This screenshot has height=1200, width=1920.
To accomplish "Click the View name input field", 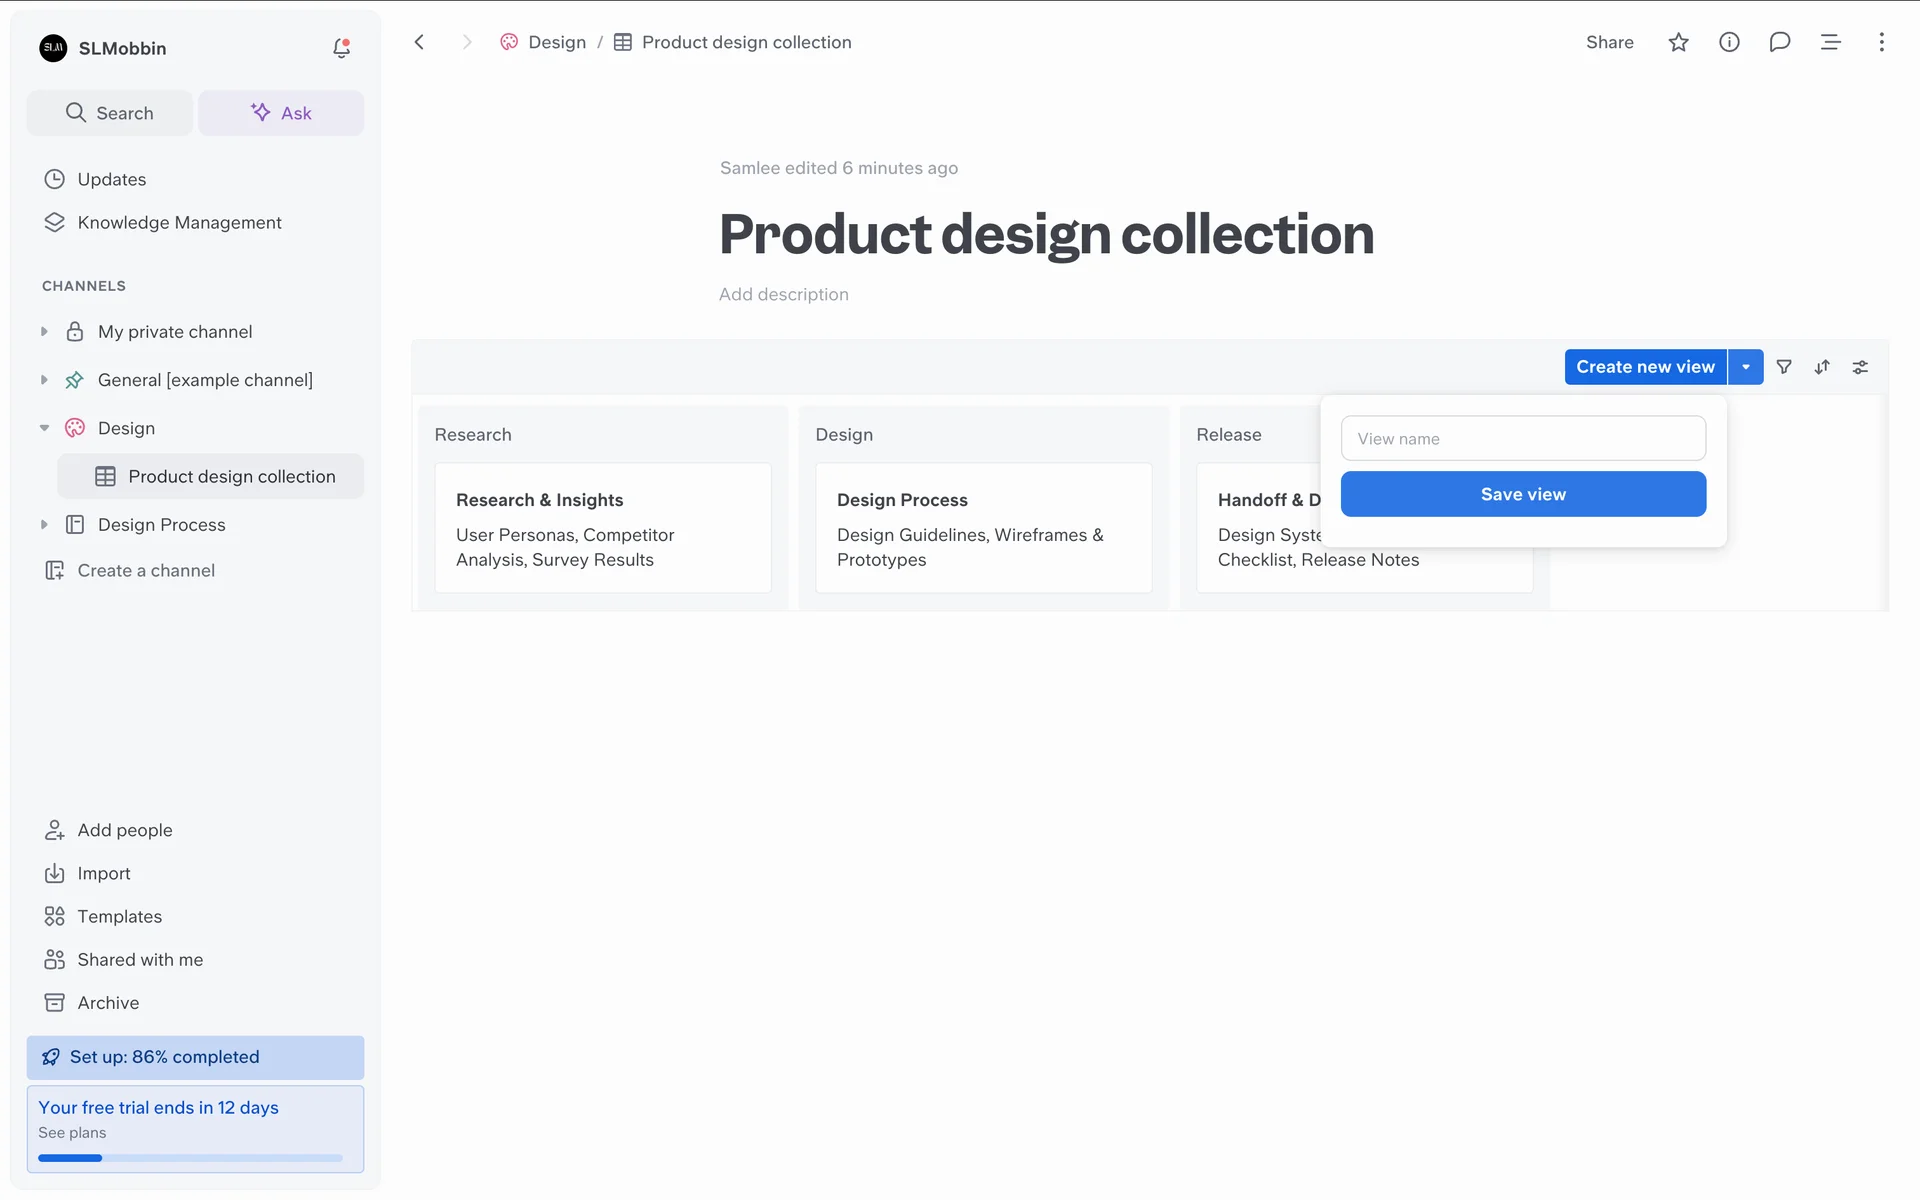I will (1523, 438).
